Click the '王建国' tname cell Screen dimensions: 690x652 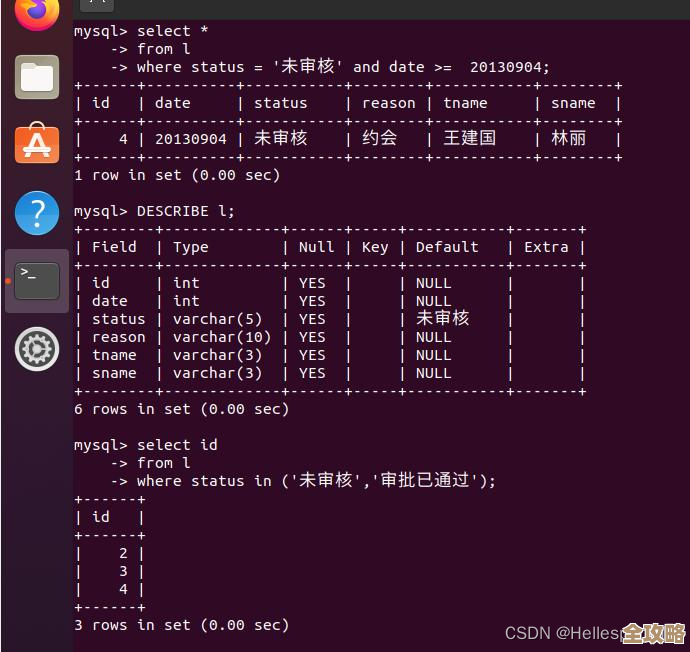point(470,138)
